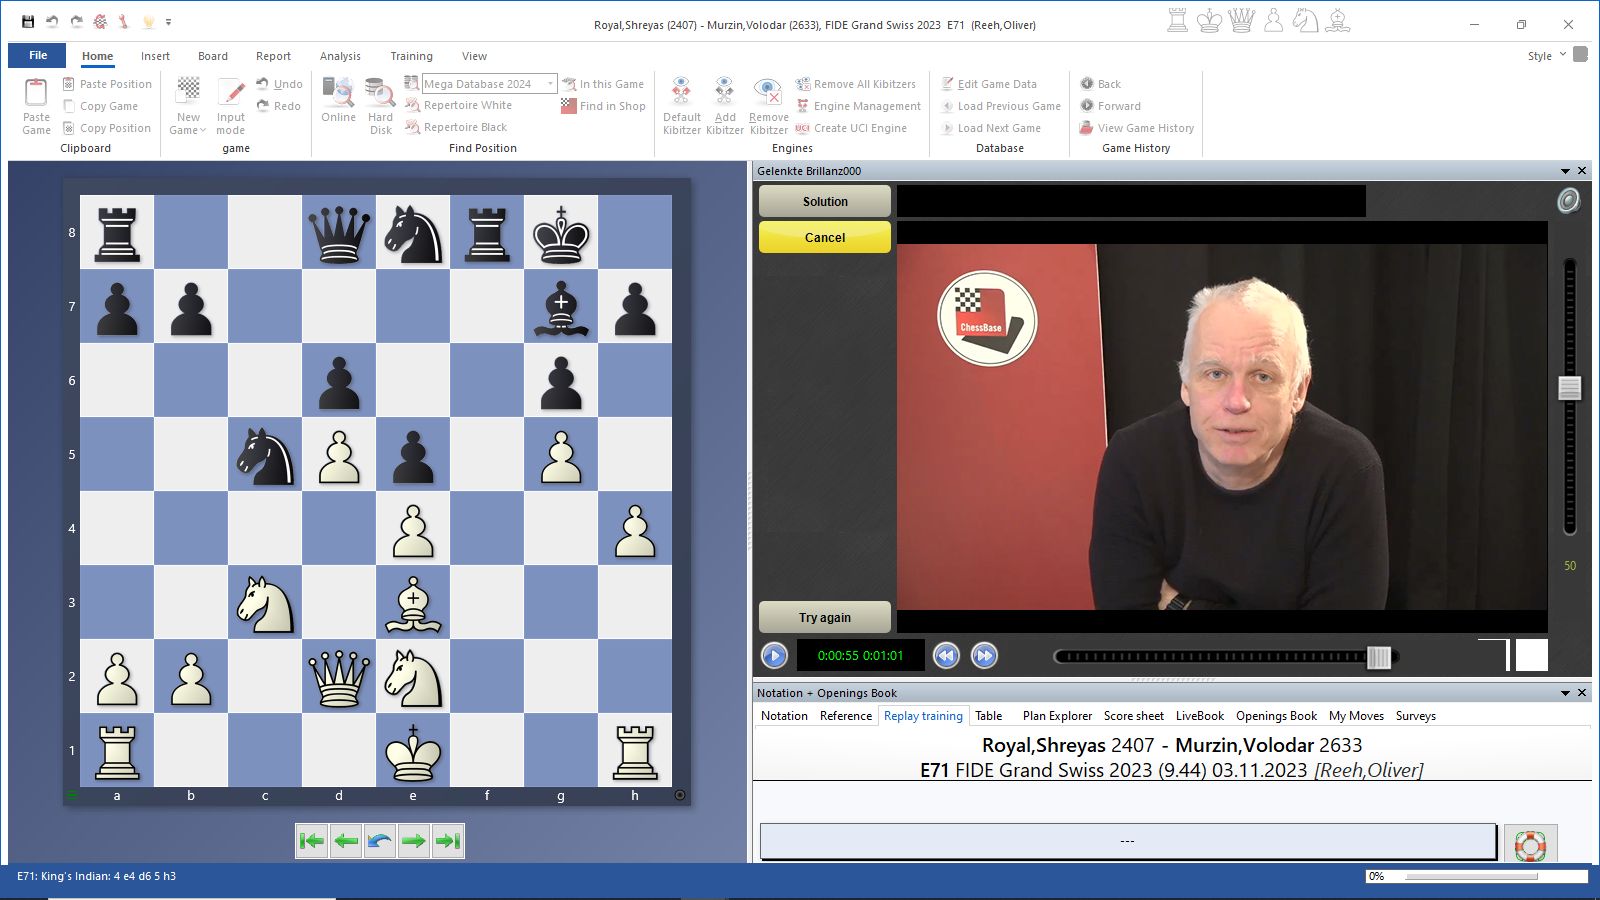
Task: Click Add Kibitzer
Action: coord(725,105)
